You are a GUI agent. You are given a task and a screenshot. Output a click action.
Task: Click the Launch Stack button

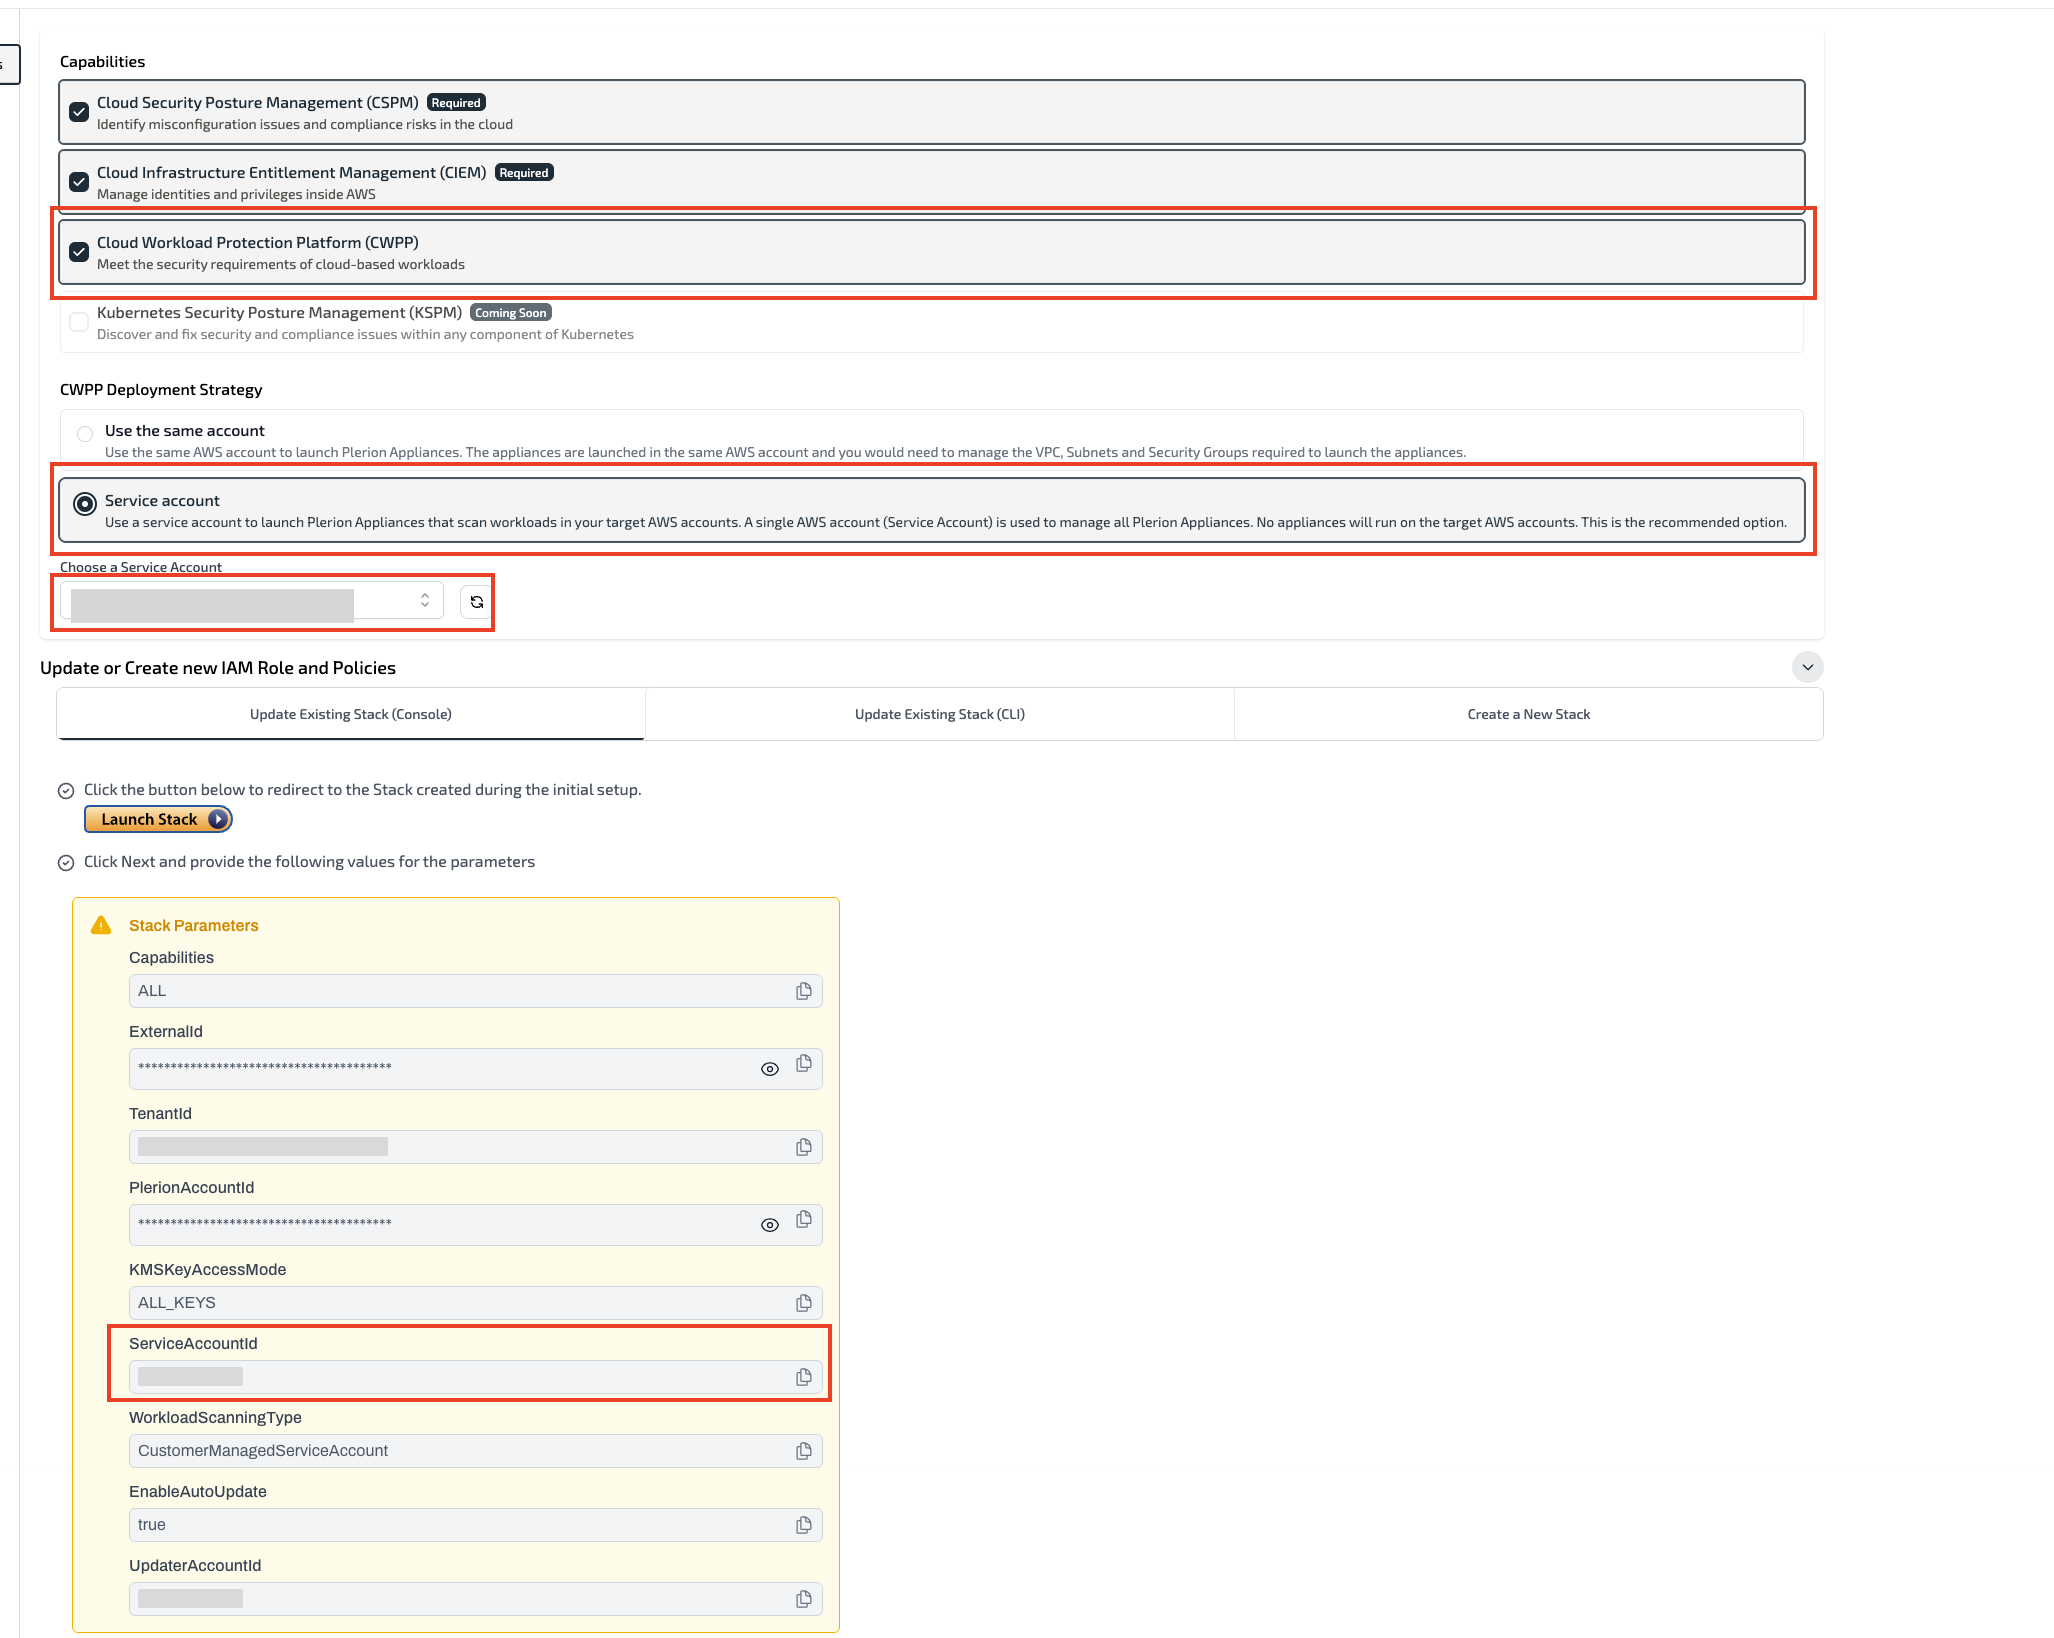click(x=158, y=819)
